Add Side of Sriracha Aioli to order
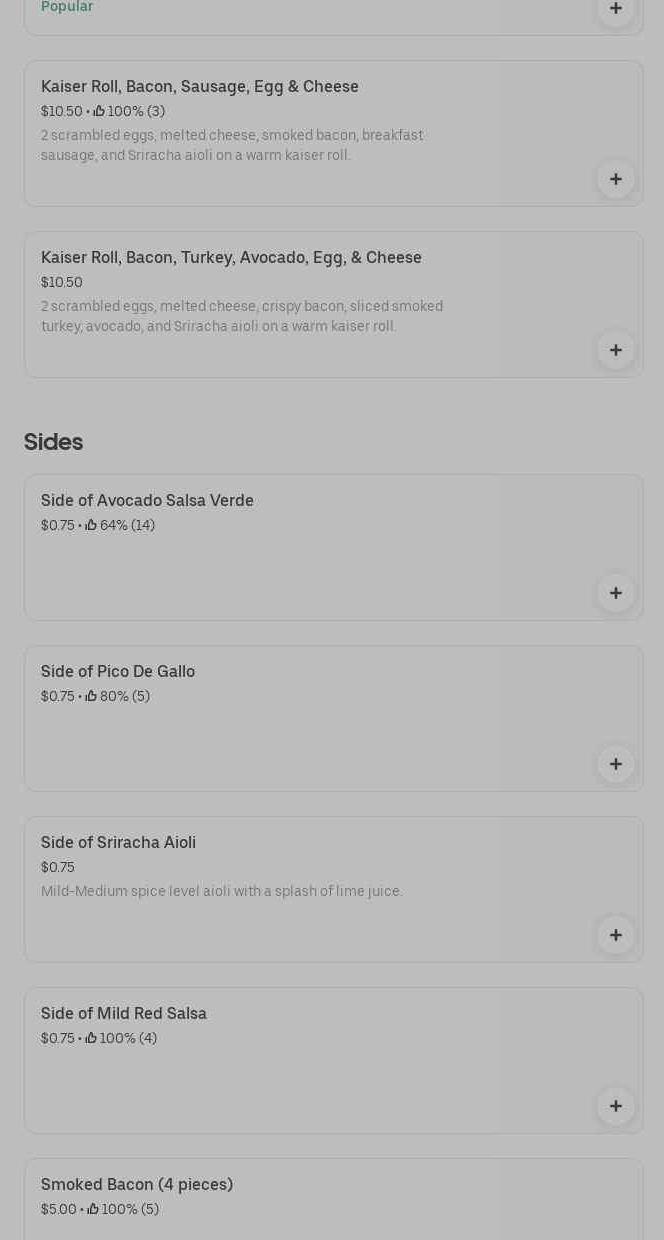664x1240 pixels. pyautogui.click(x=615, y=935)
